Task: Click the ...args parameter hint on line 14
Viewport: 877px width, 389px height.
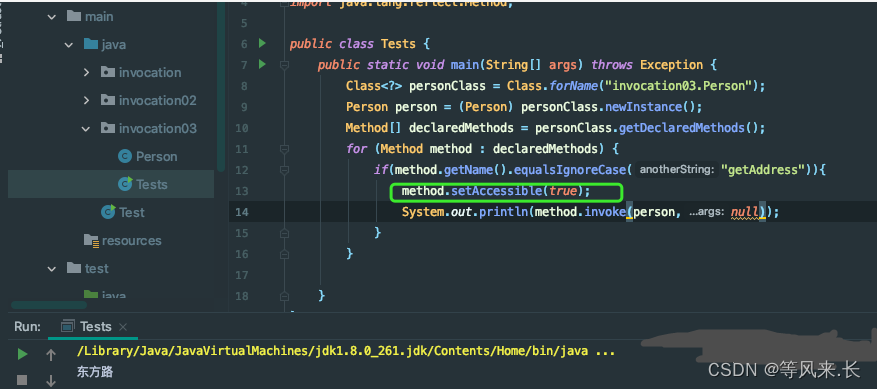Action: (706, 212)
